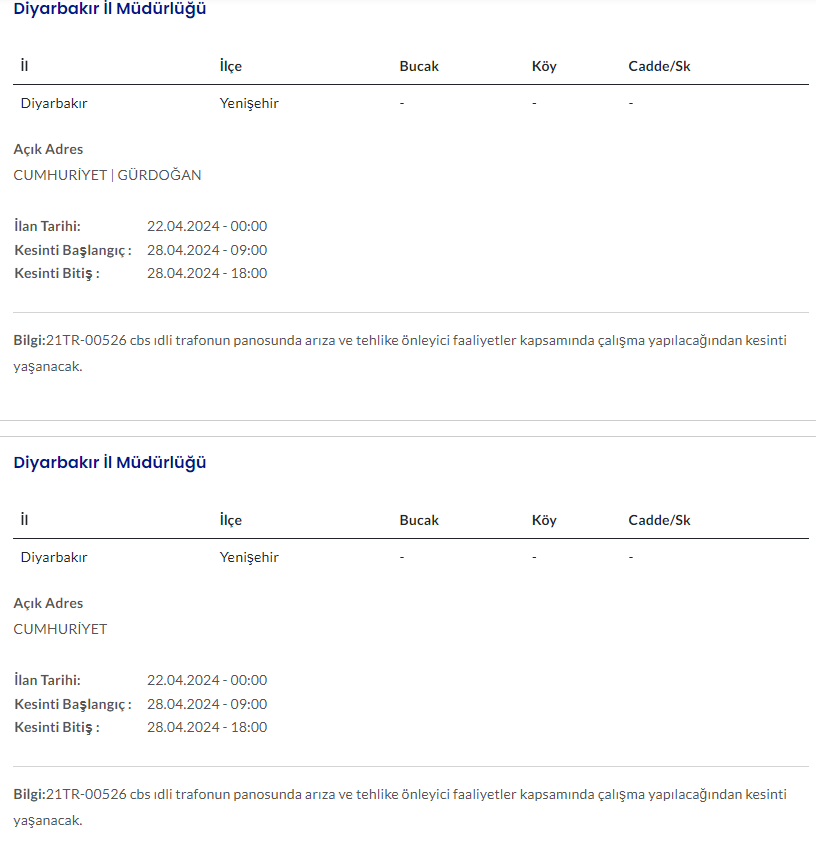816x856 pixels.
Task: Click the Yenişehir cell in the first table
Action: pyautogui.click(x=249, y=103)
